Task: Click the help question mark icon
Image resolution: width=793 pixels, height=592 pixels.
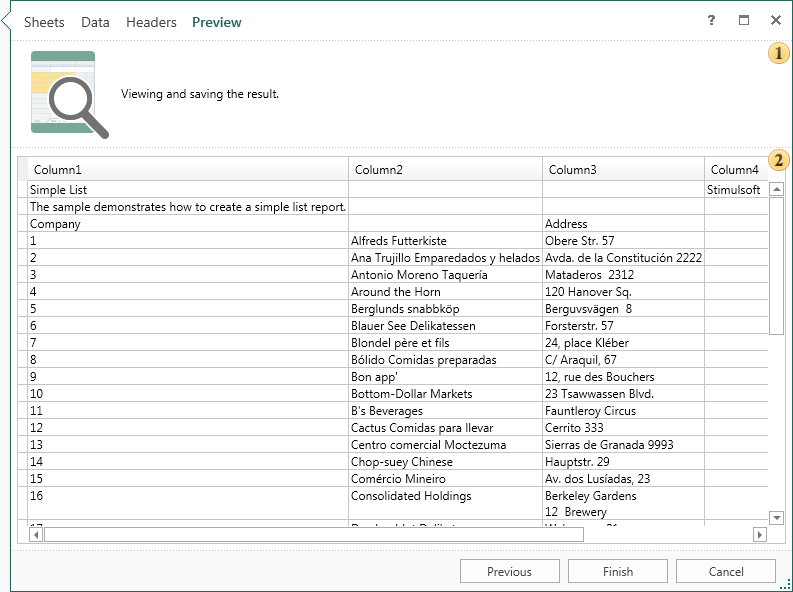Action: 711,20
